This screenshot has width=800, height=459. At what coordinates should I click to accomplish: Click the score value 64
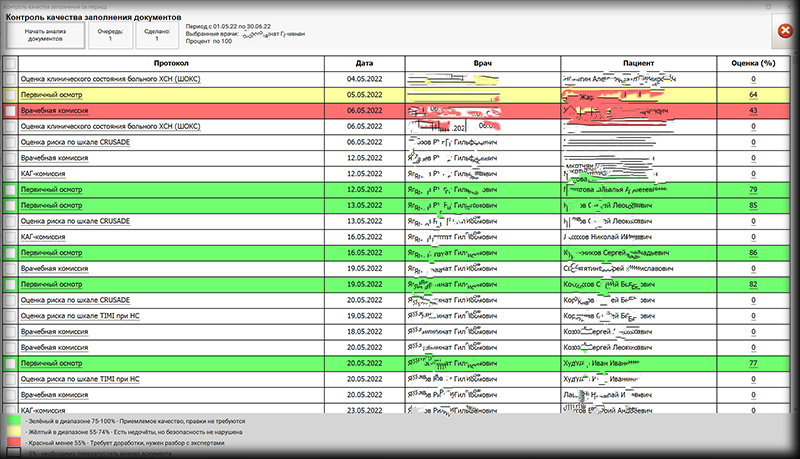click(x=753, y=95)
